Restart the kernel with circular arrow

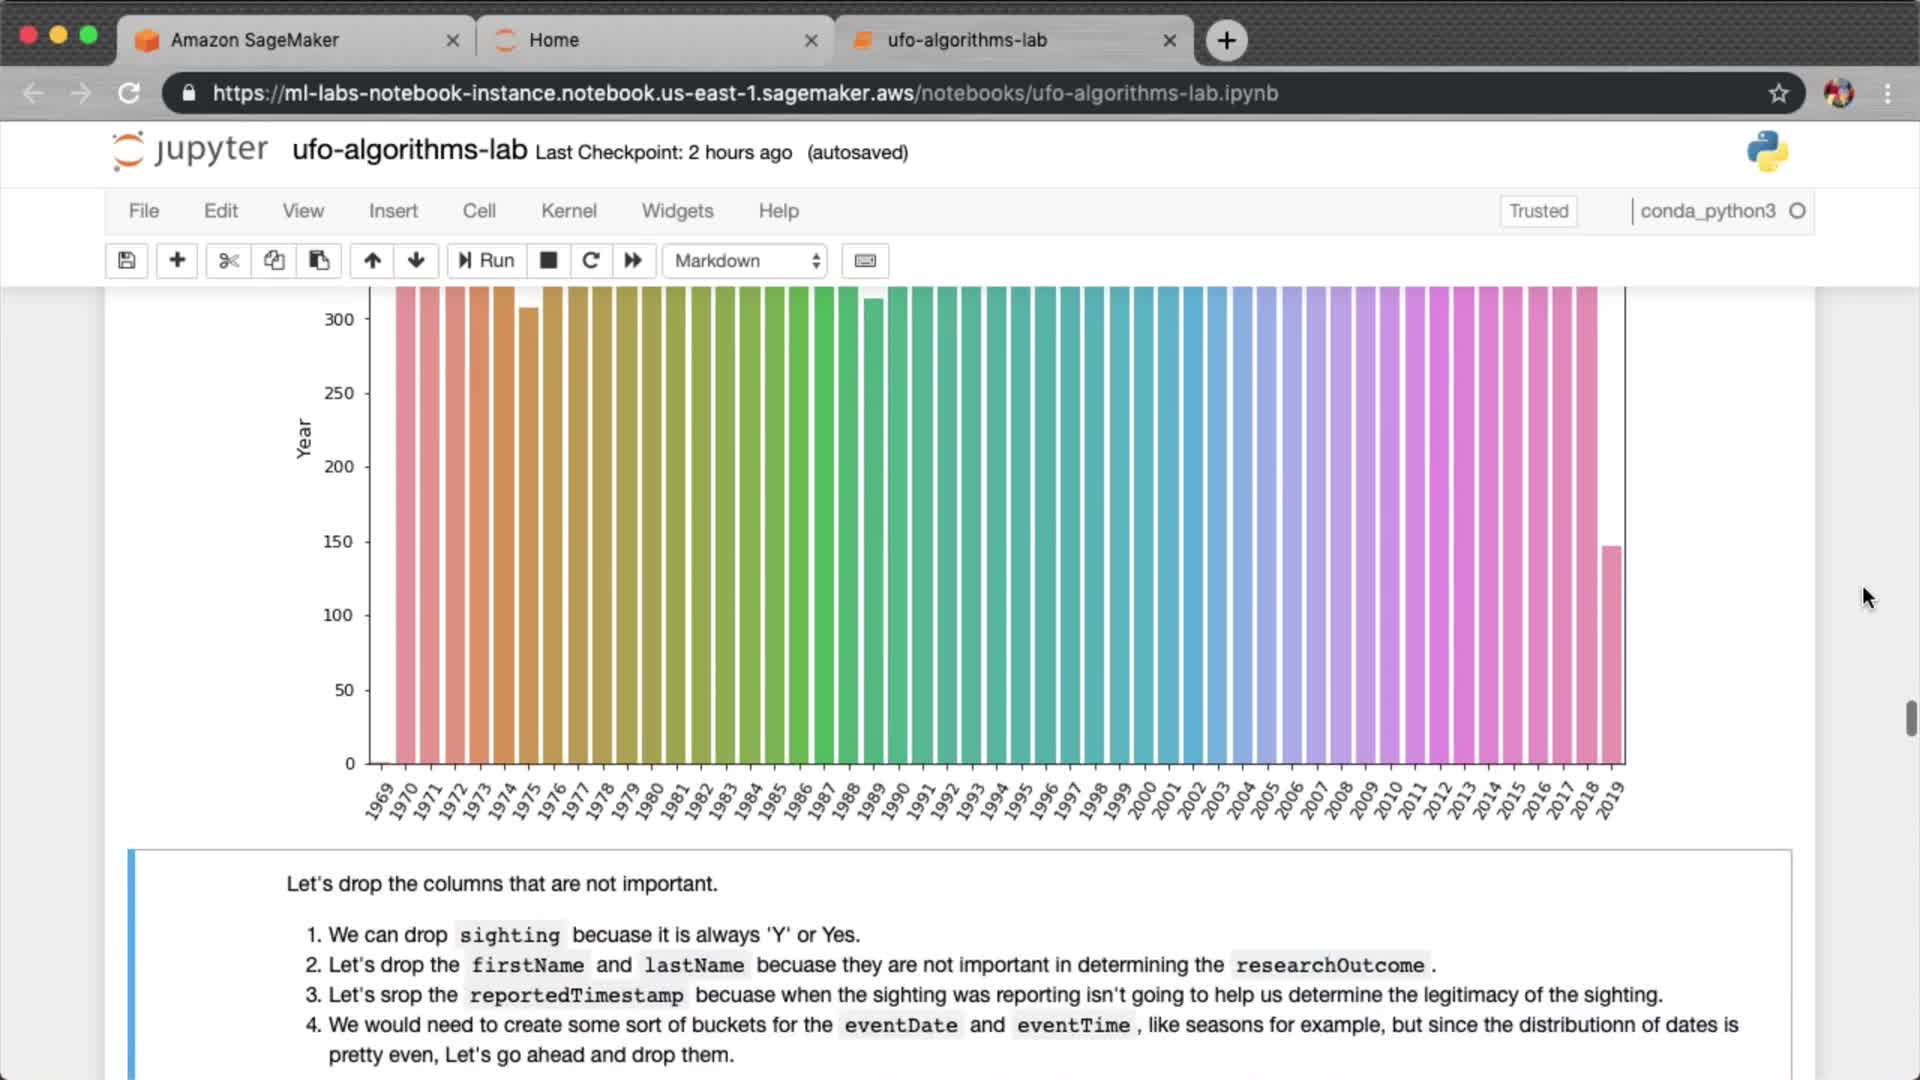[x=591, y=261]
